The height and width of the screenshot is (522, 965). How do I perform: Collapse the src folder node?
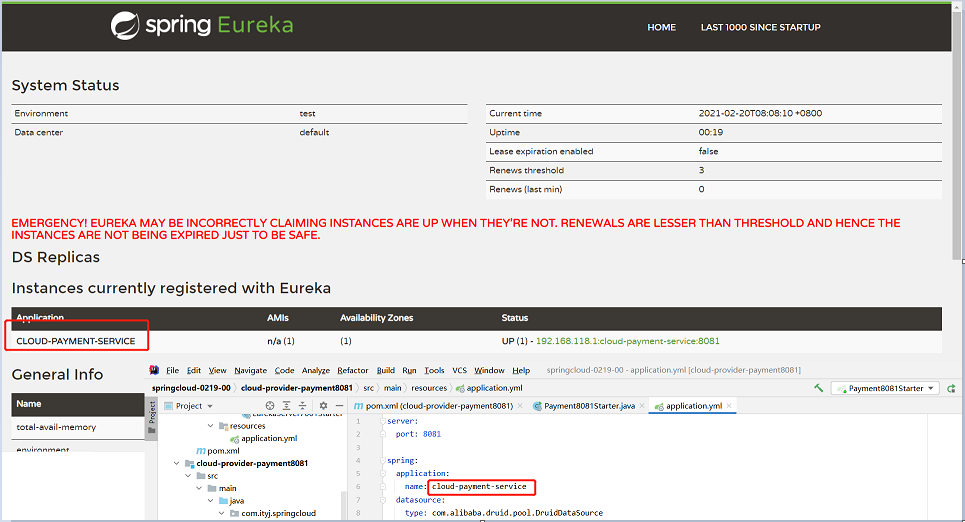(188, 476)
